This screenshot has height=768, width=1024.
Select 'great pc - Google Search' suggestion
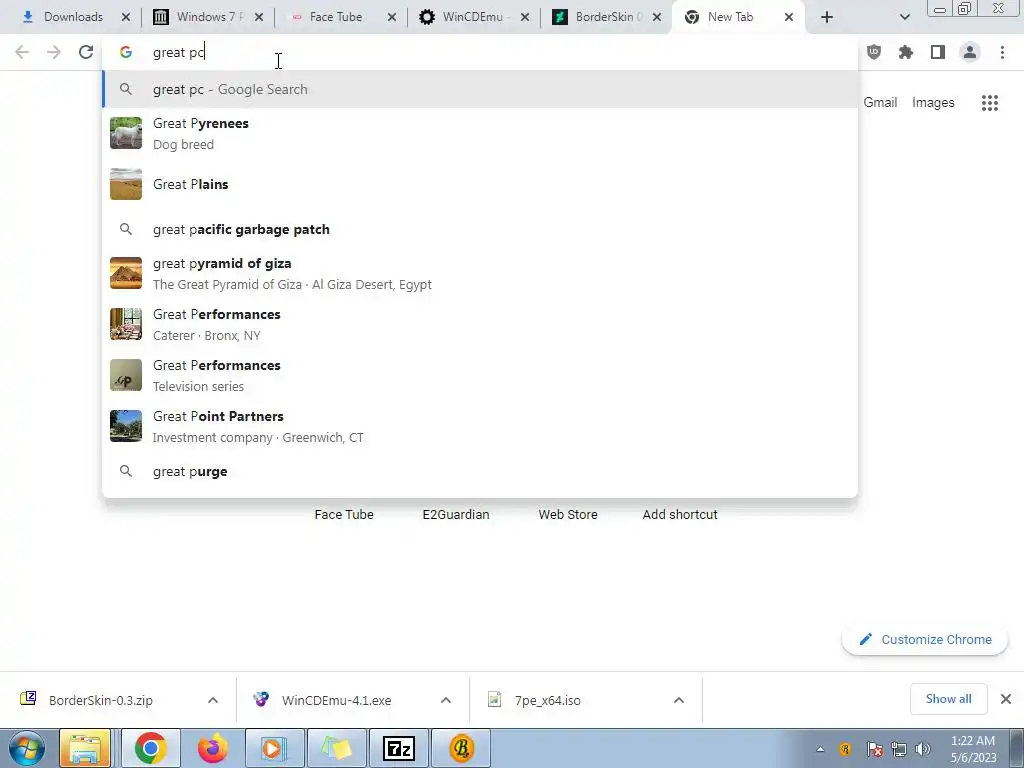point(480,89)
